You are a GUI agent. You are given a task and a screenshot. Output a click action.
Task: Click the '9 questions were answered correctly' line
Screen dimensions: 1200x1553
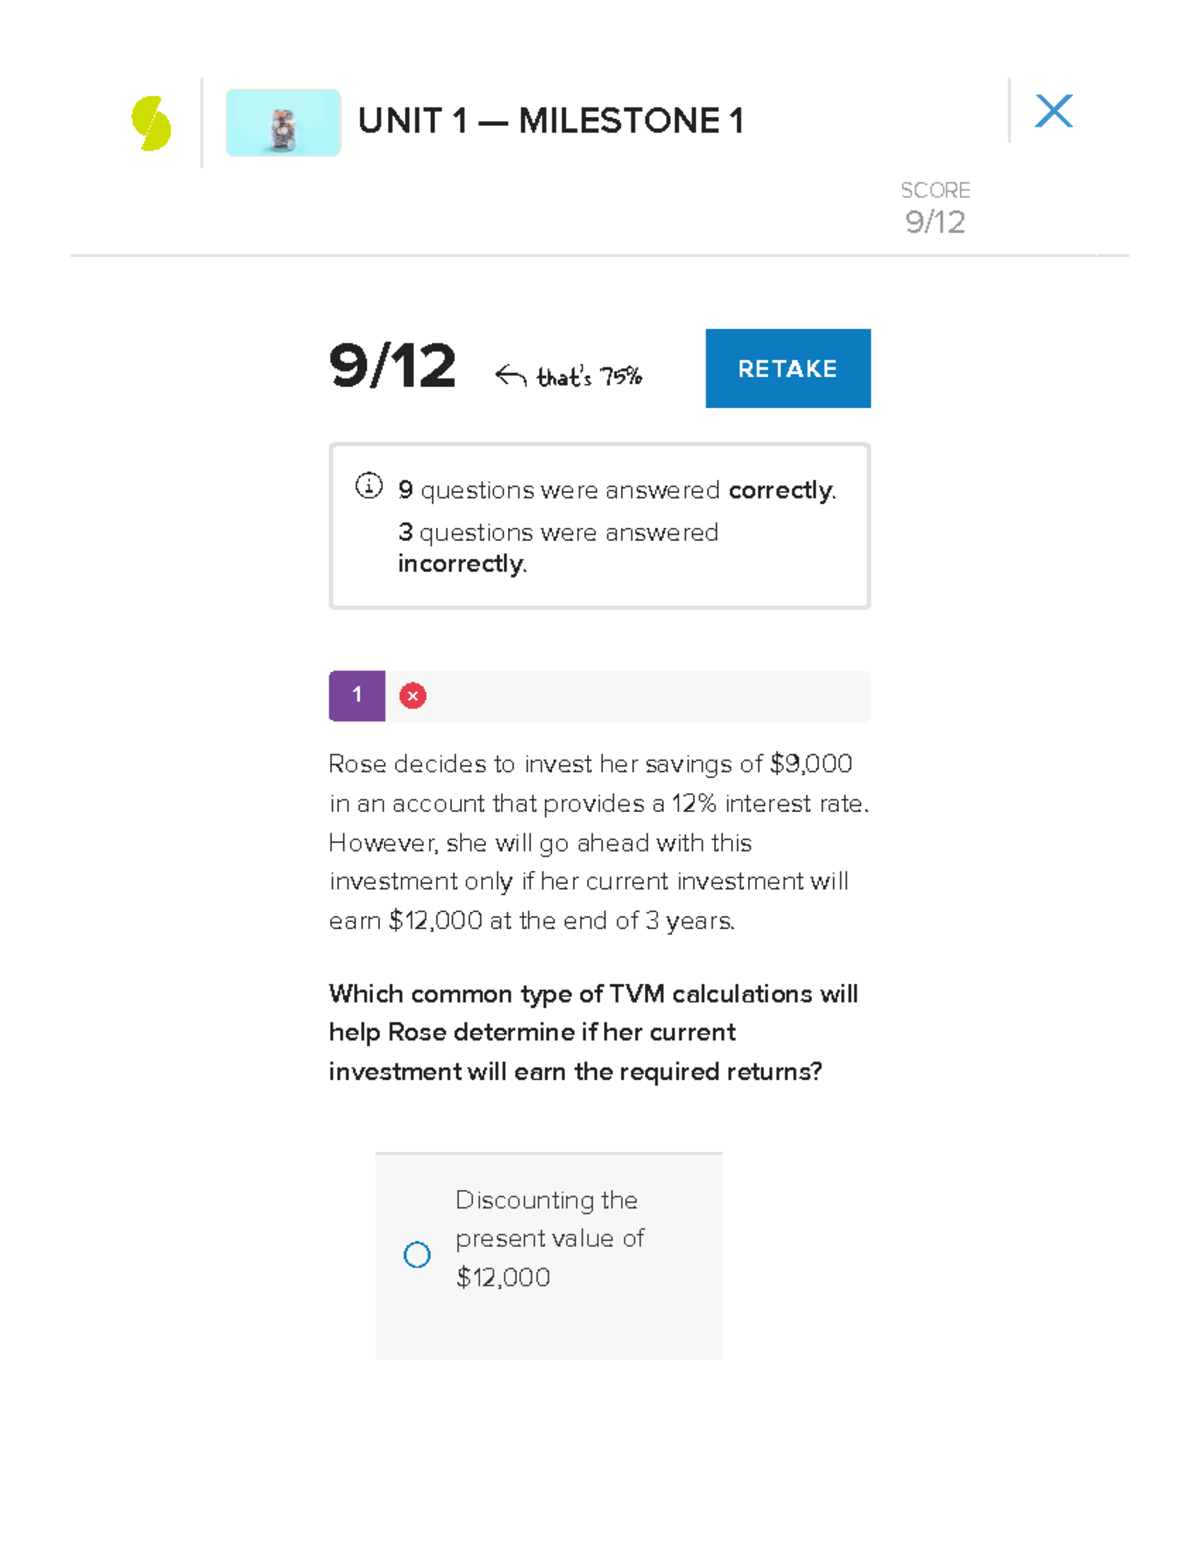(x=617, y=490)
